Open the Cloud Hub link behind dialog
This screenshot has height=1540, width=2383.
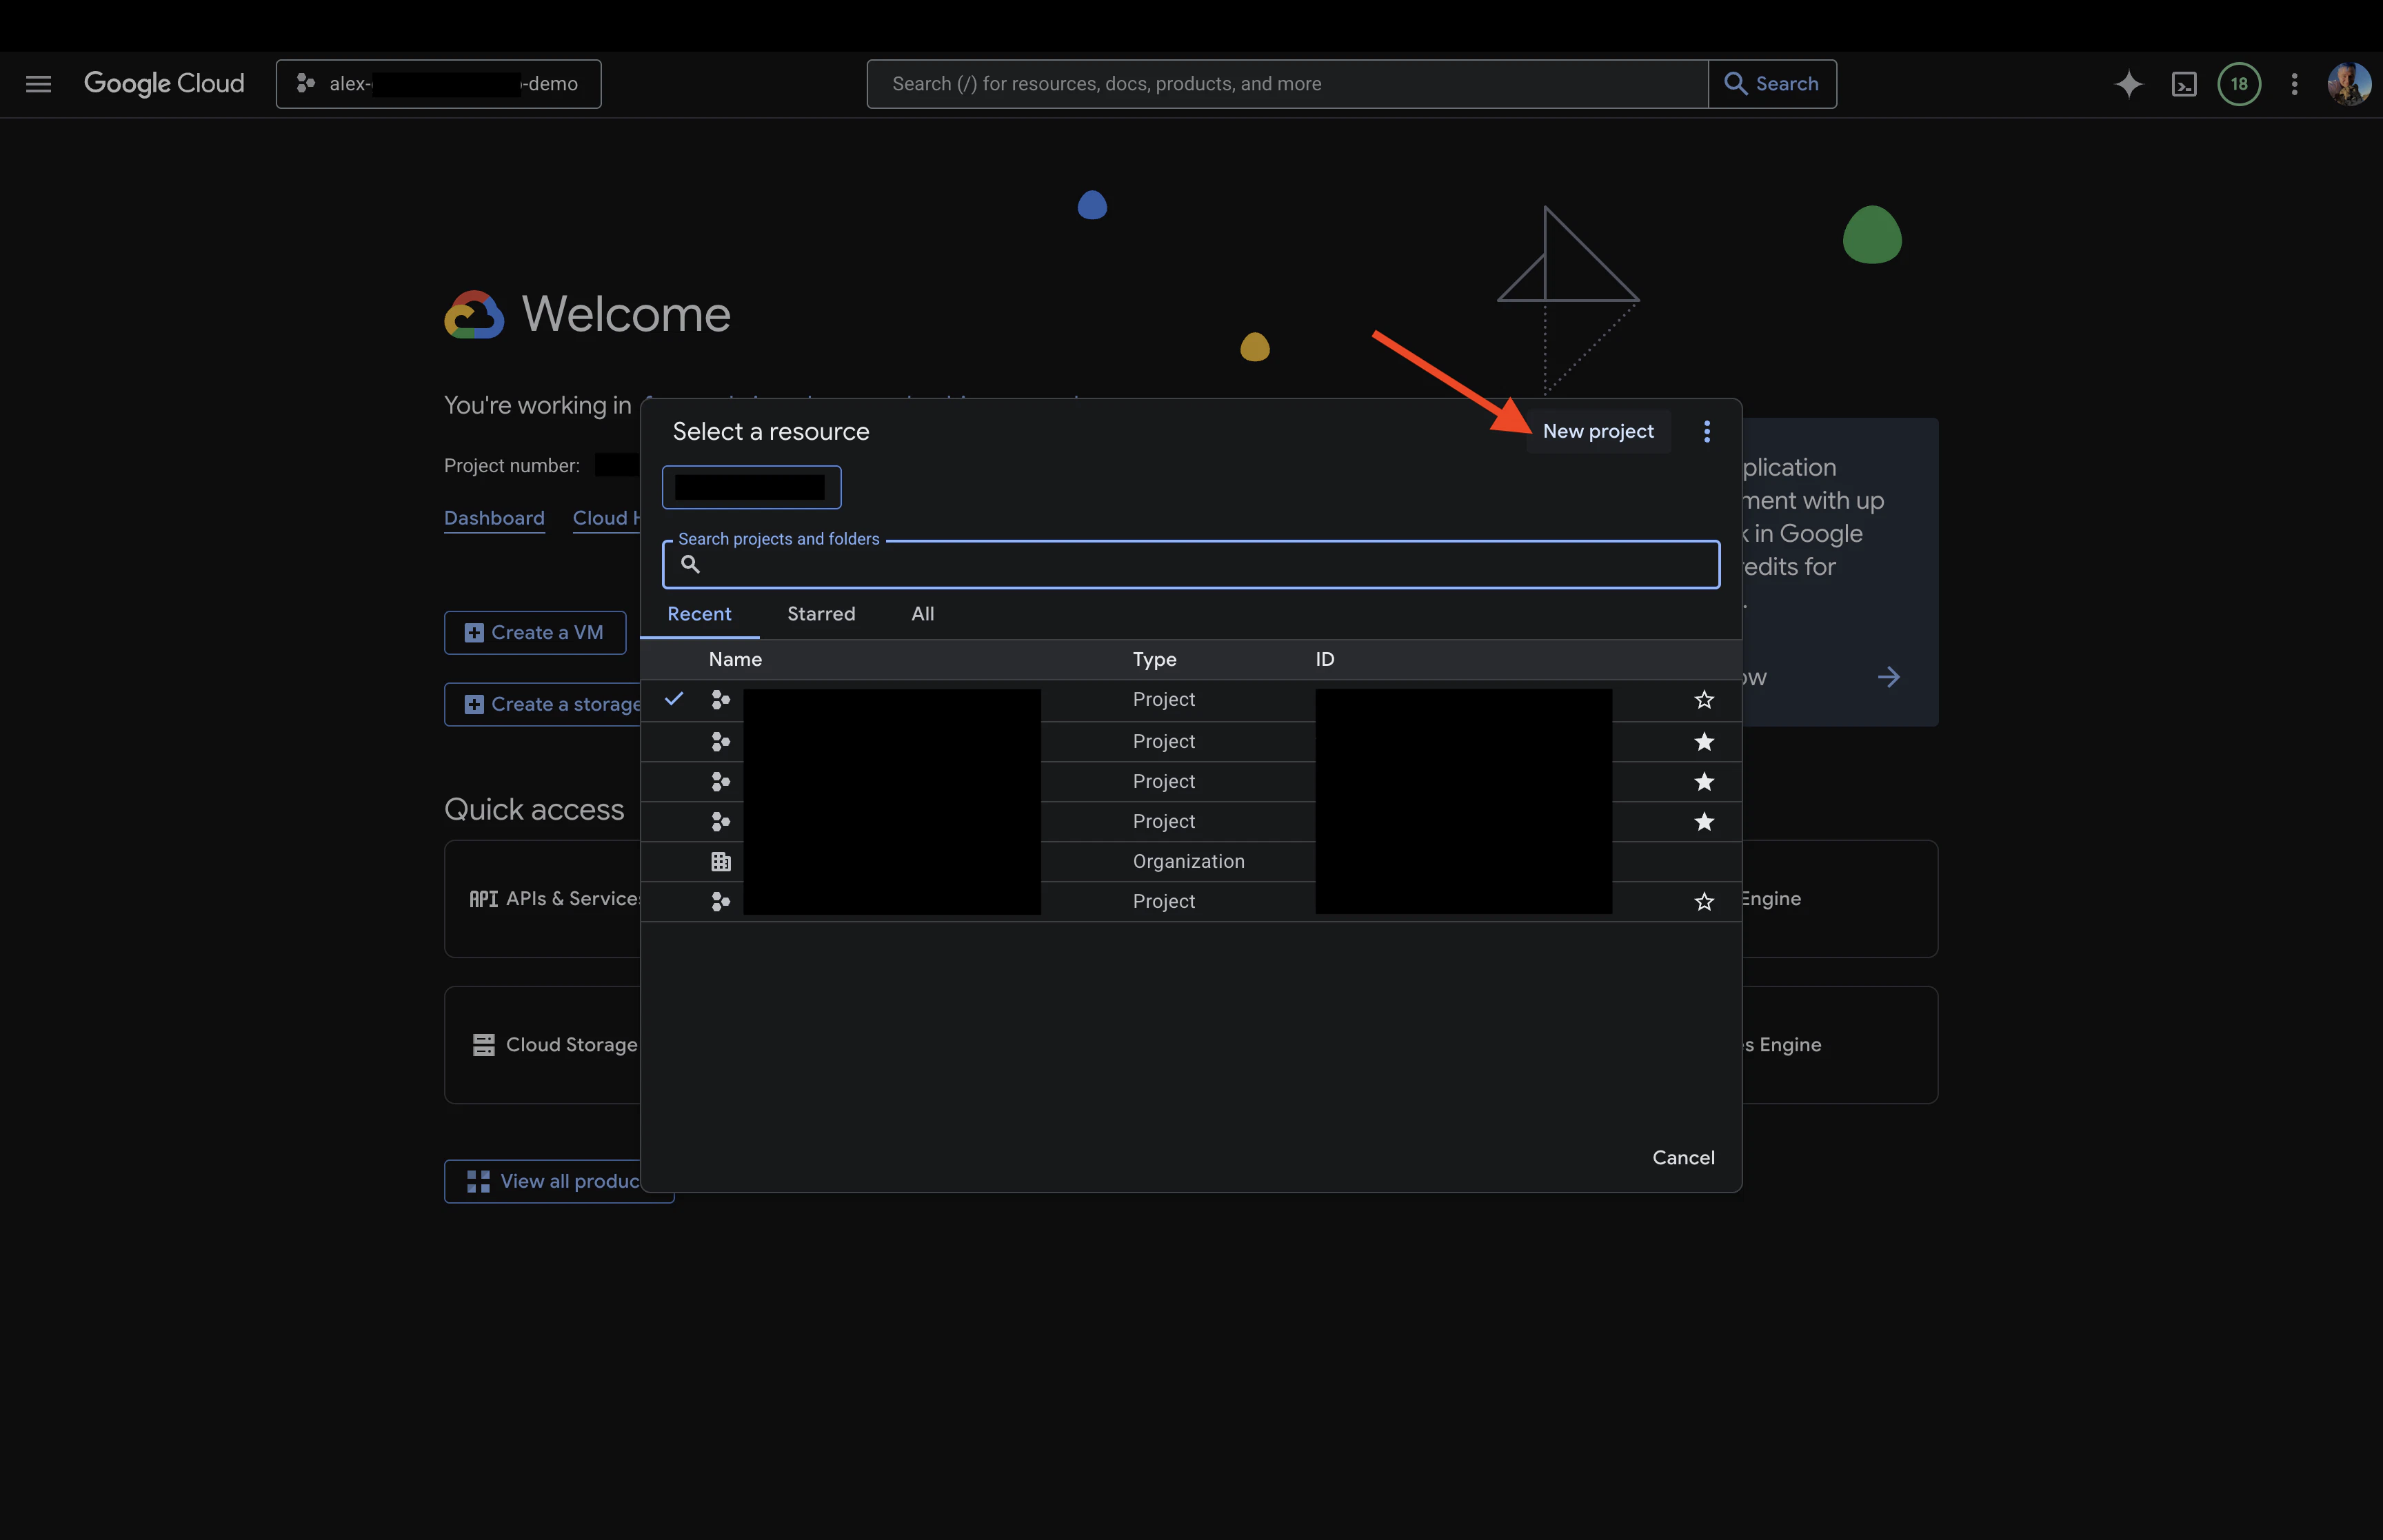[606, 518]
